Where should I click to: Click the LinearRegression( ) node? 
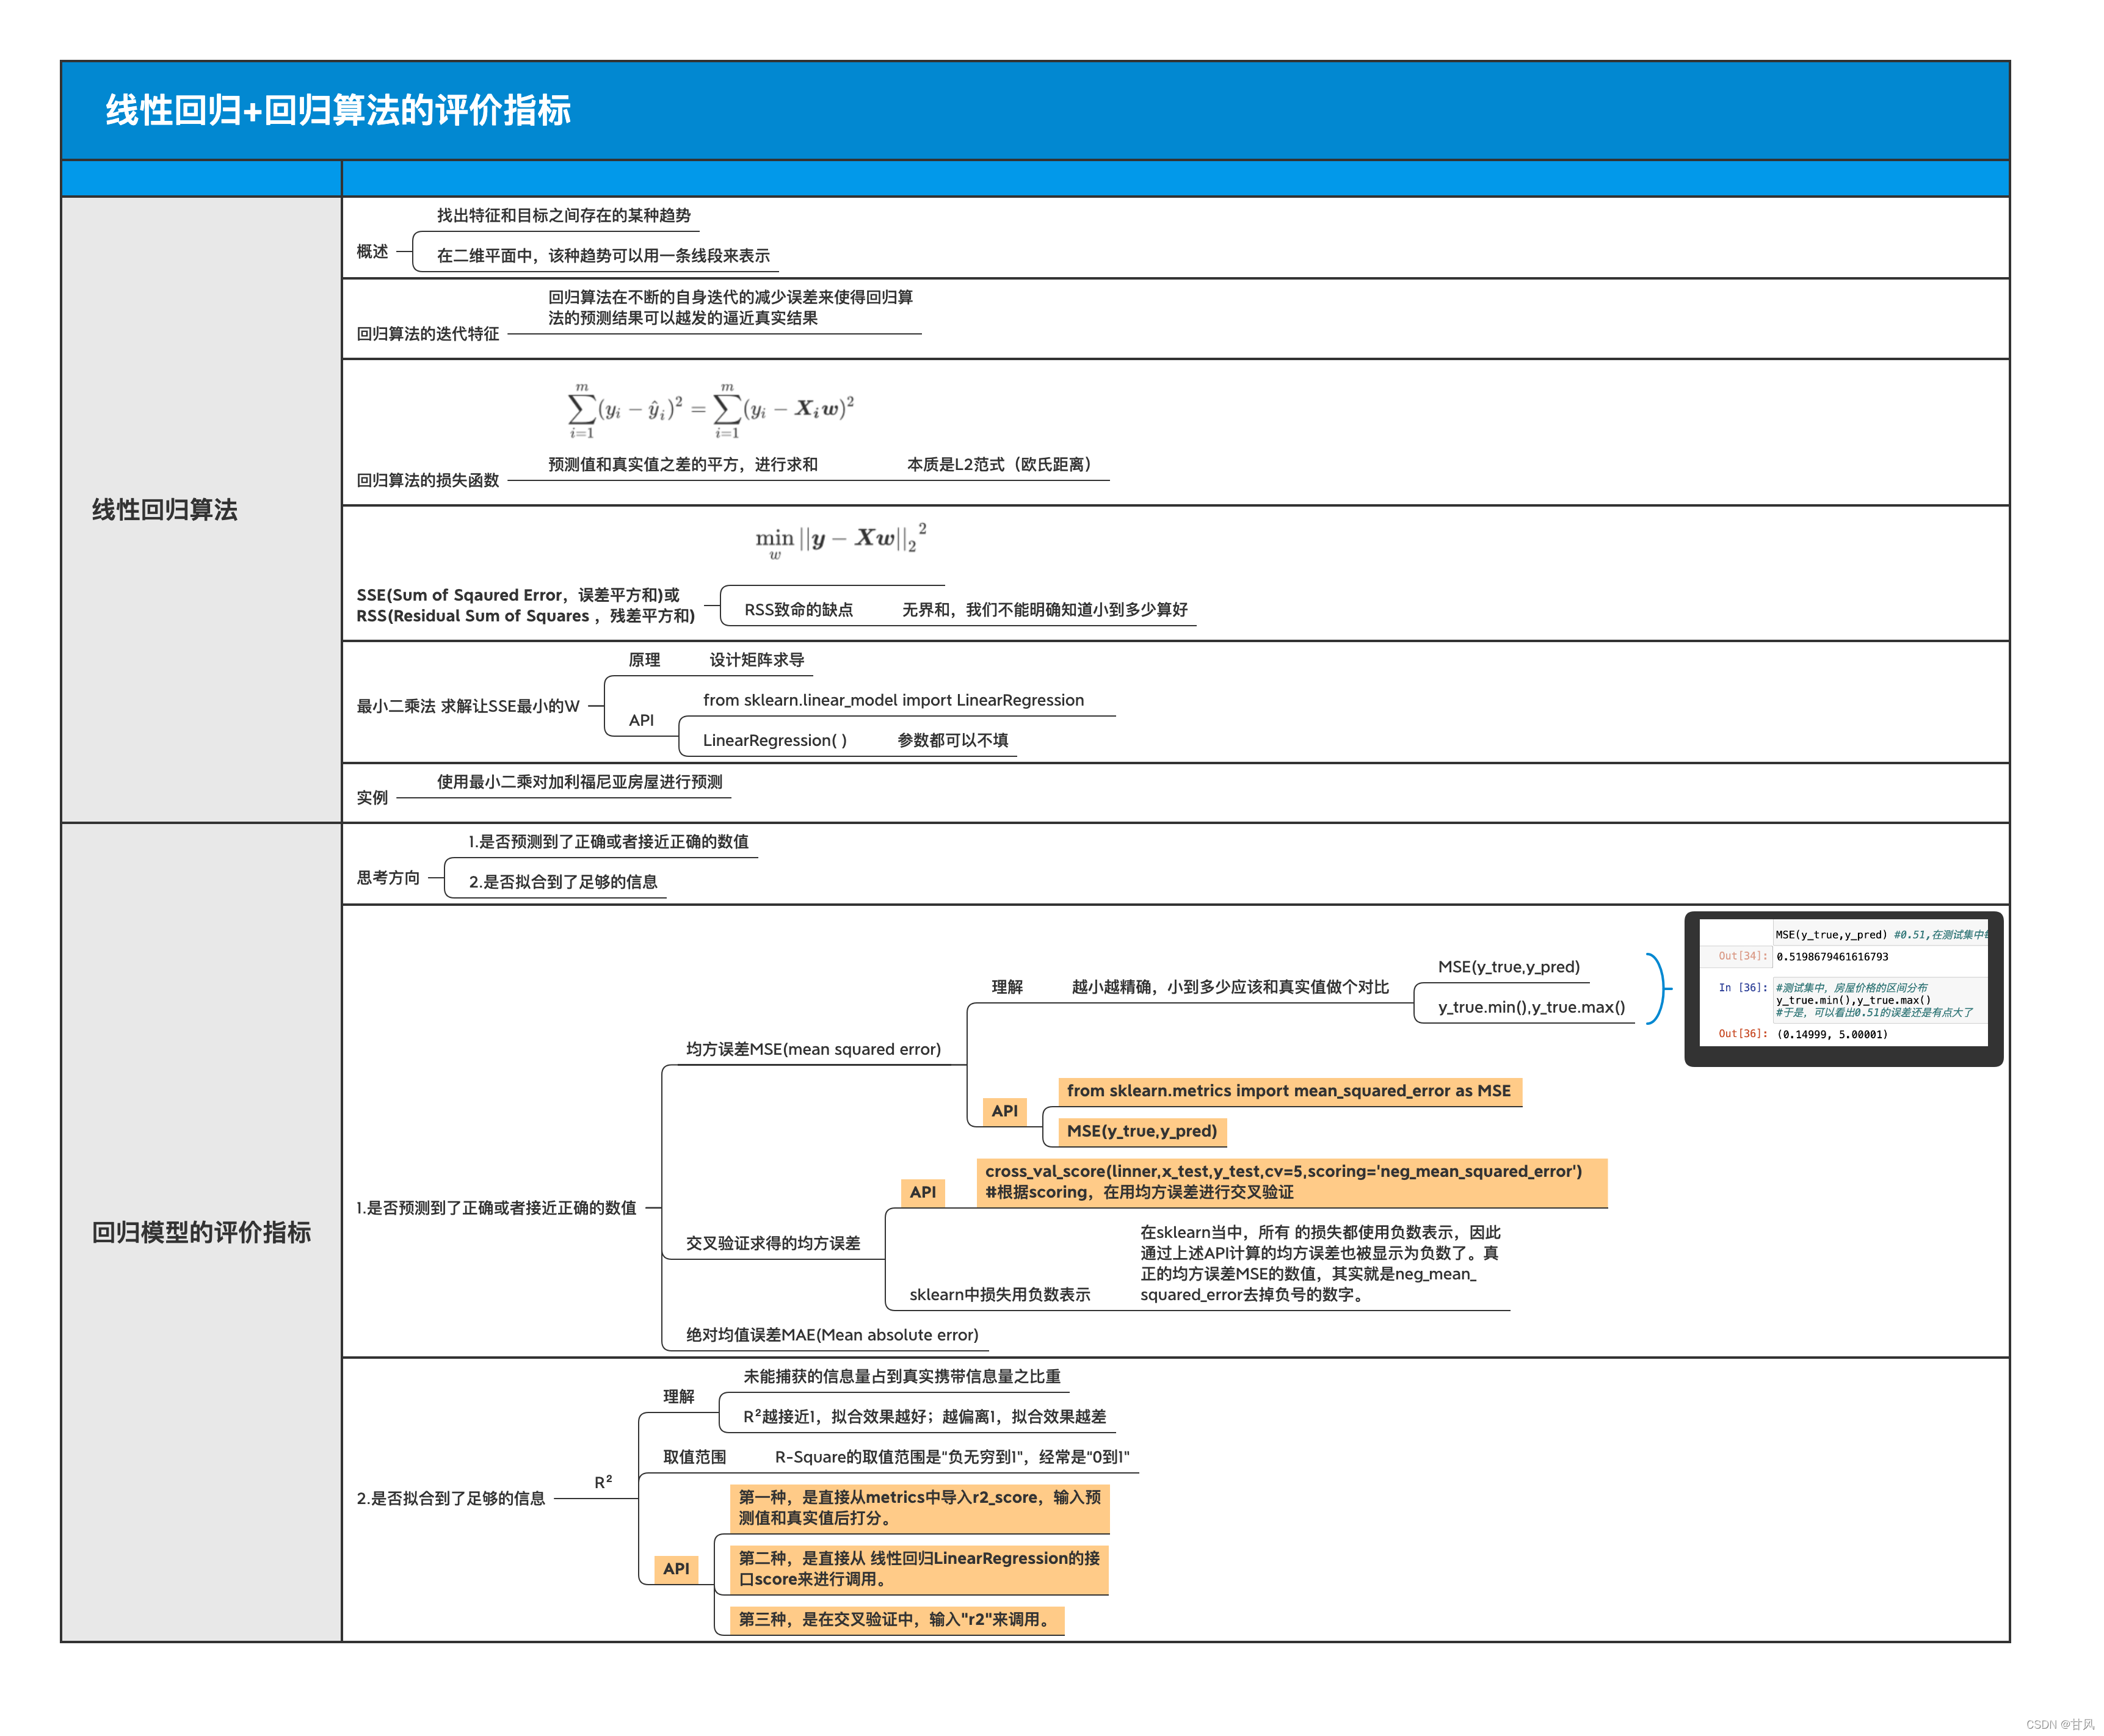click(775, 740)
